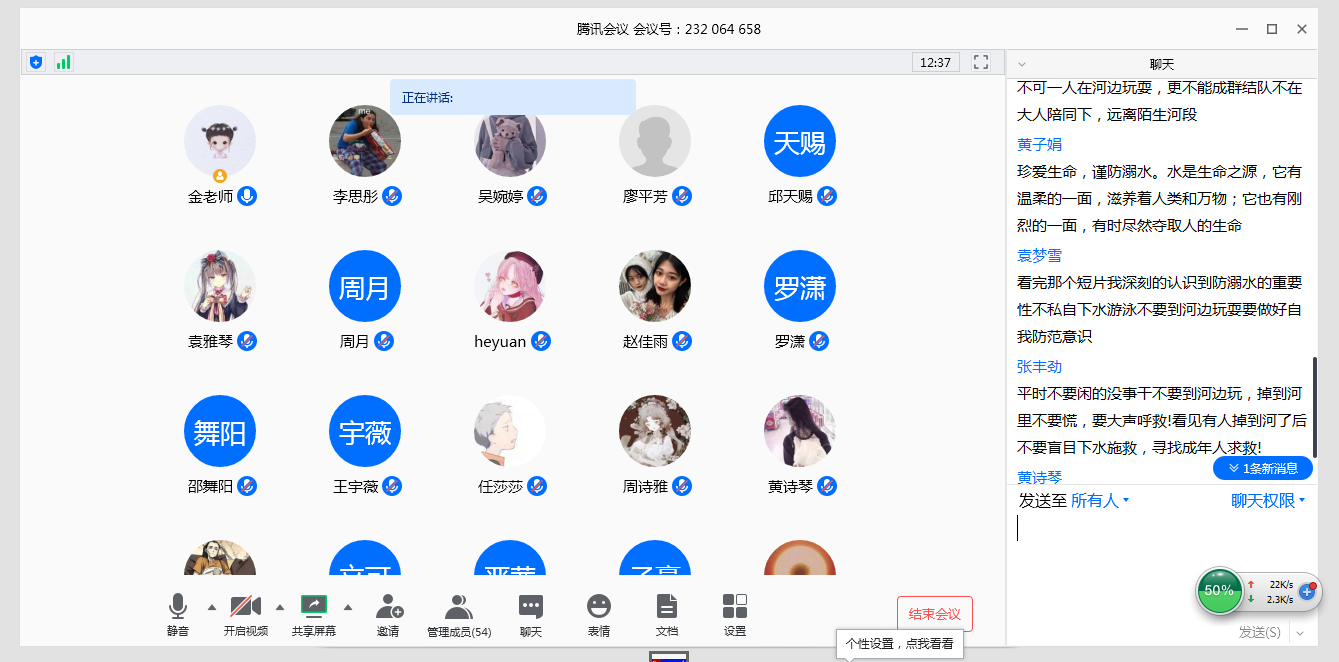1339x662 pixels.
Task: Collapse the chat panel header chevron
Action: pyautogui.click(x=1022, y=64)
